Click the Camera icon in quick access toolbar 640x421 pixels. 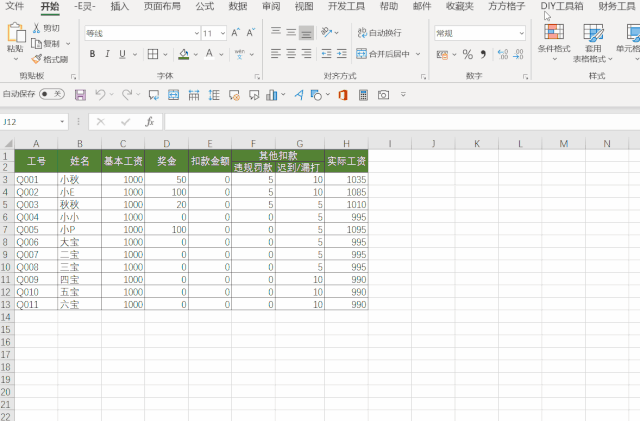383,94
